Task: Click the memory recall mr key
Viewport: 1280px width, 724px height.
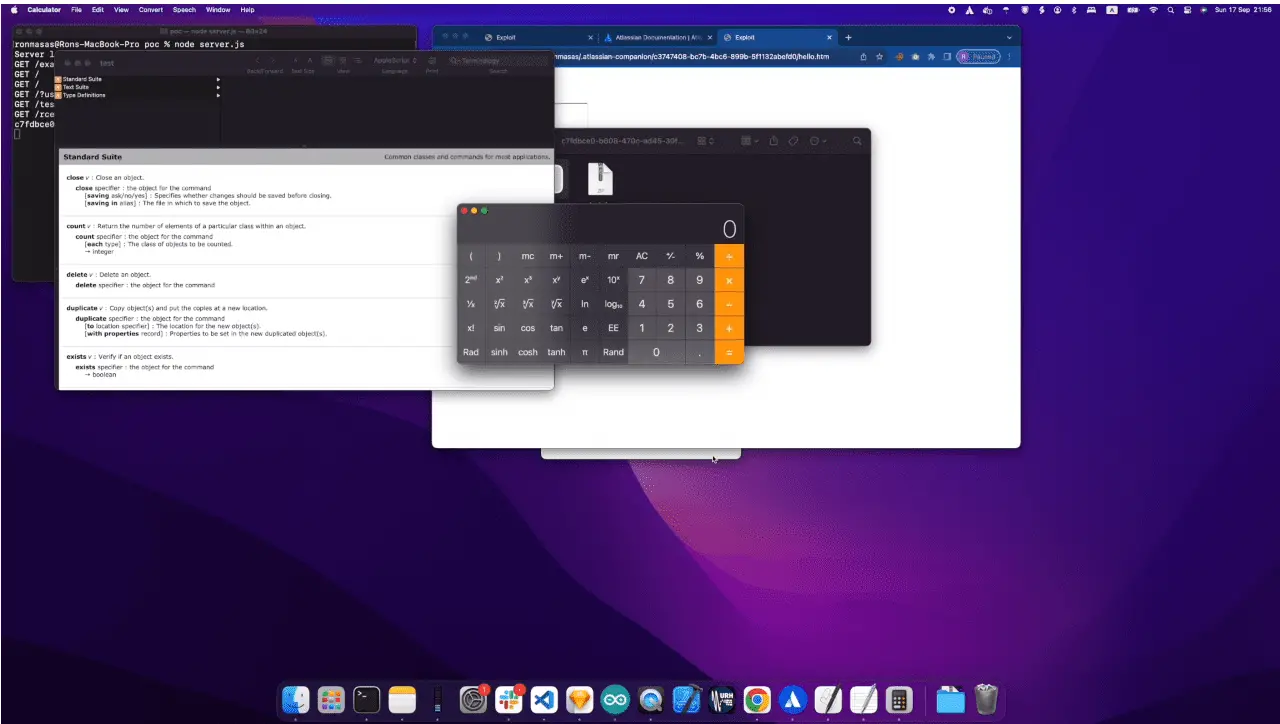Action: click(x=614, y=256)
